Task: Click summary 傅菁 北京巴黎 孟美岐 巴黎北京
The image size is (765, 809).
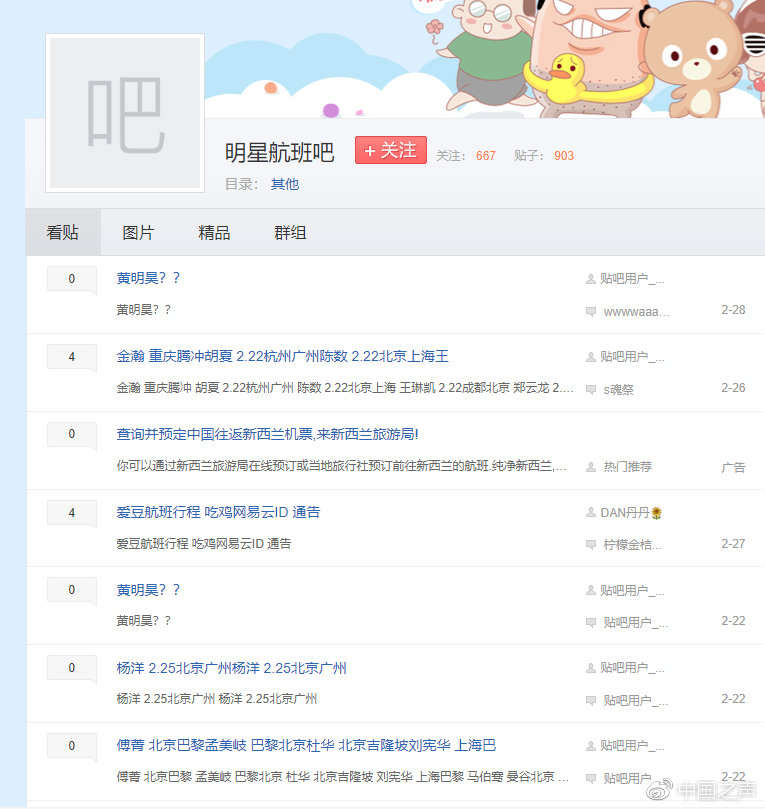Action: tap(343, 776)
